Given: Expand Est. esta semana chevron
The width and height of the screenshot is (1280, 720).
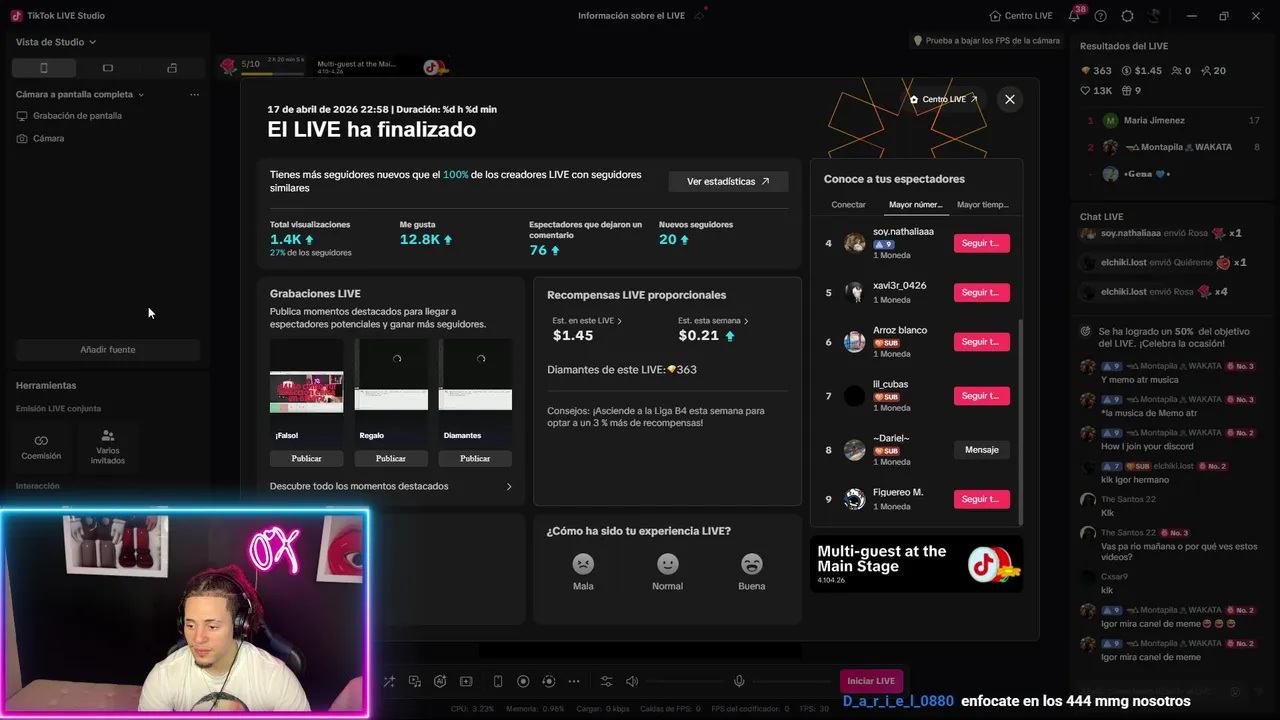Looking at the screenshot, I should pos(746,321).
